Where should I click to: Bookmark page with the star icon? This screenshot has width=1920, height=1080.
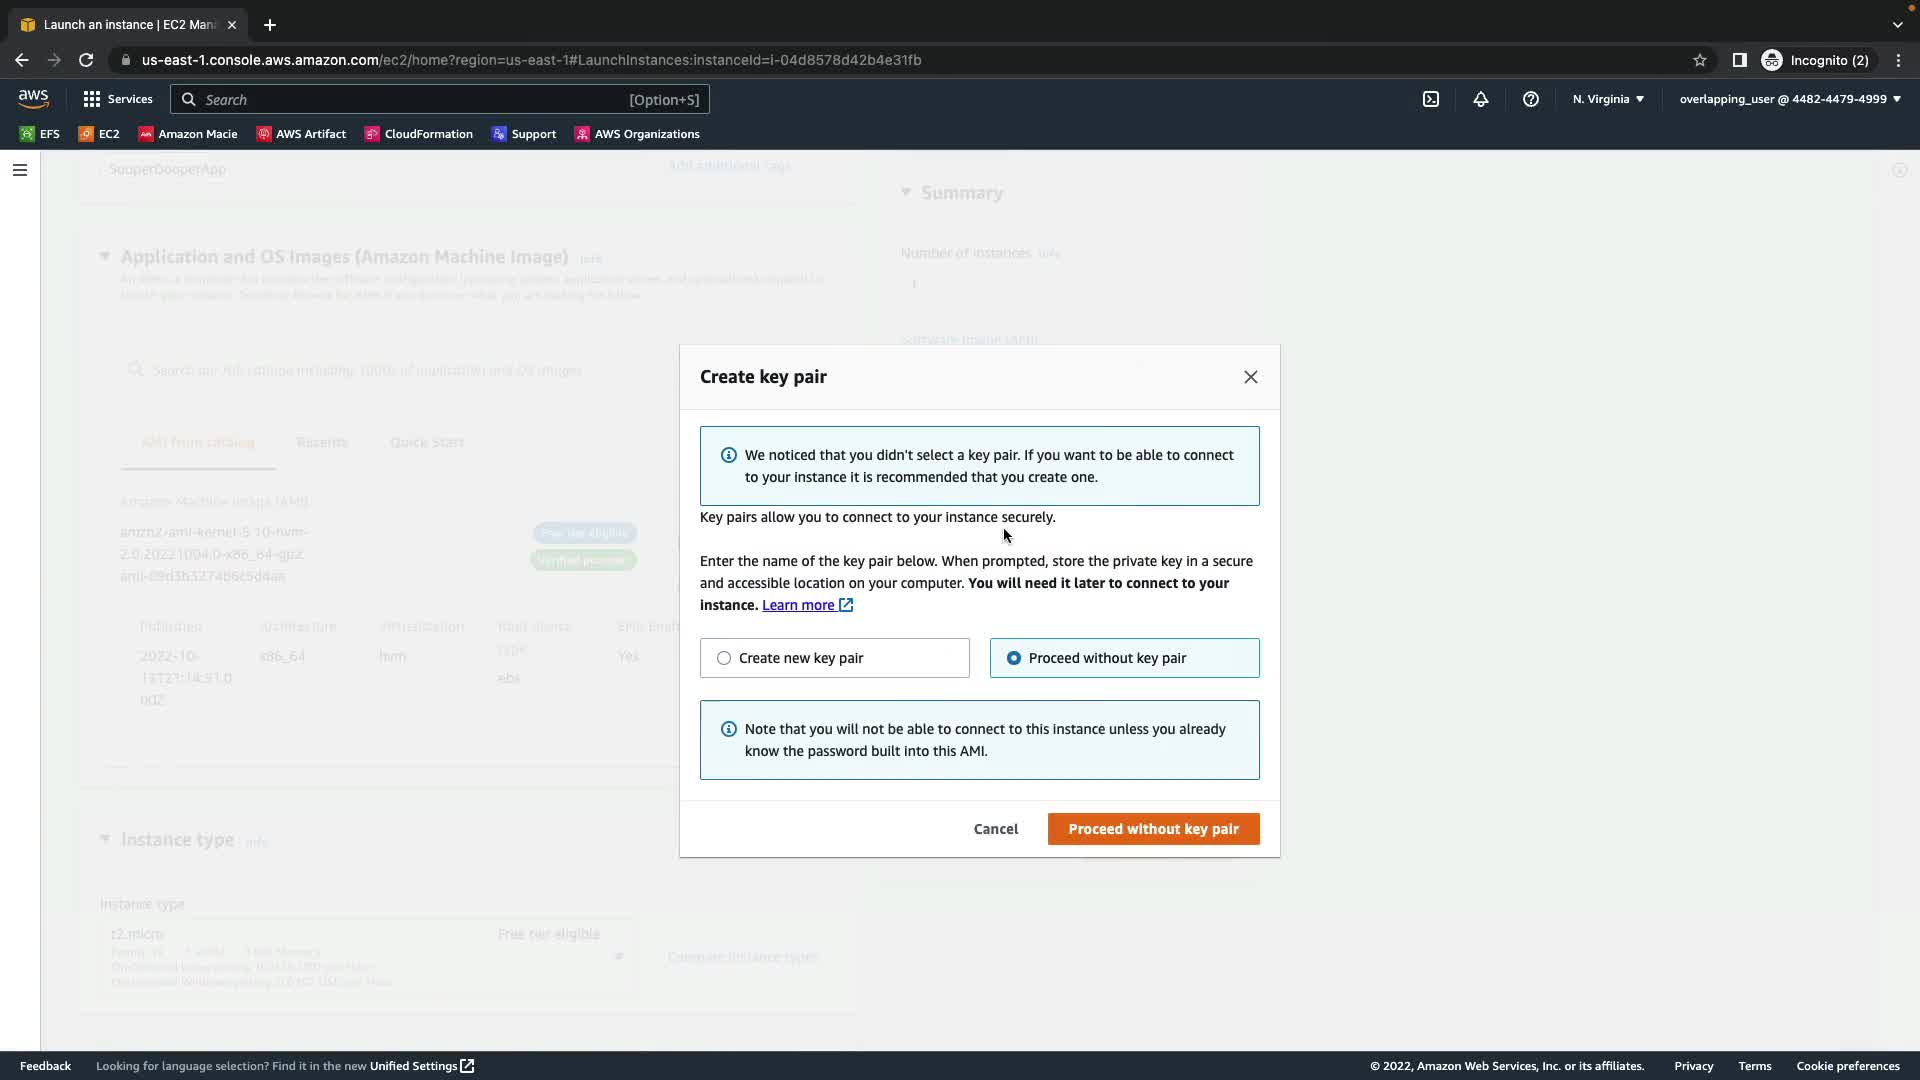coord(1699,60)
